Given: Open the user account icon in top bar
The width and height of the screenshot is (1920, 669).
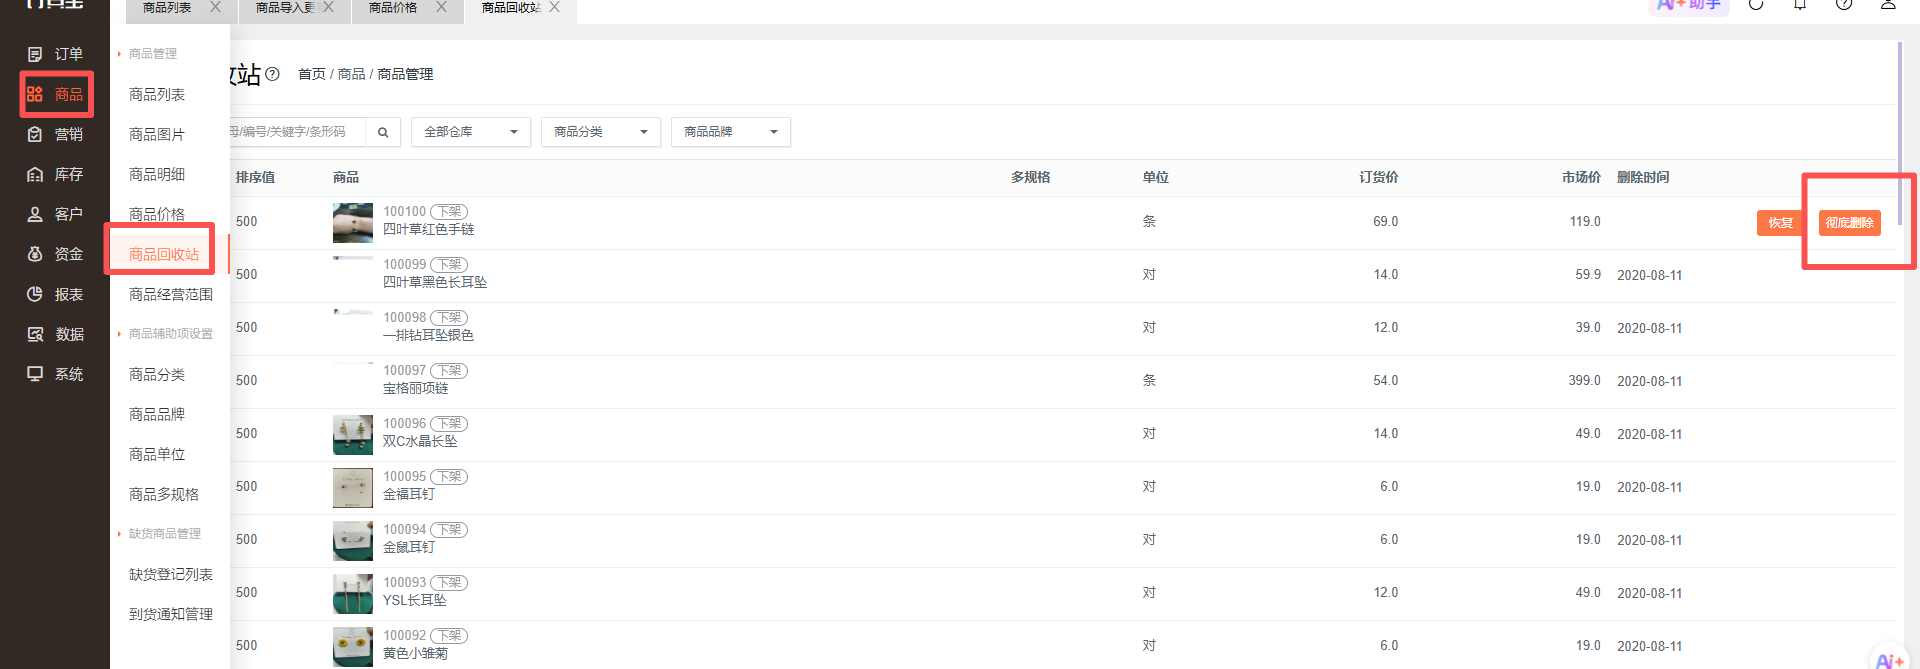Looking at the screenshot, I should click(1888, 4).
